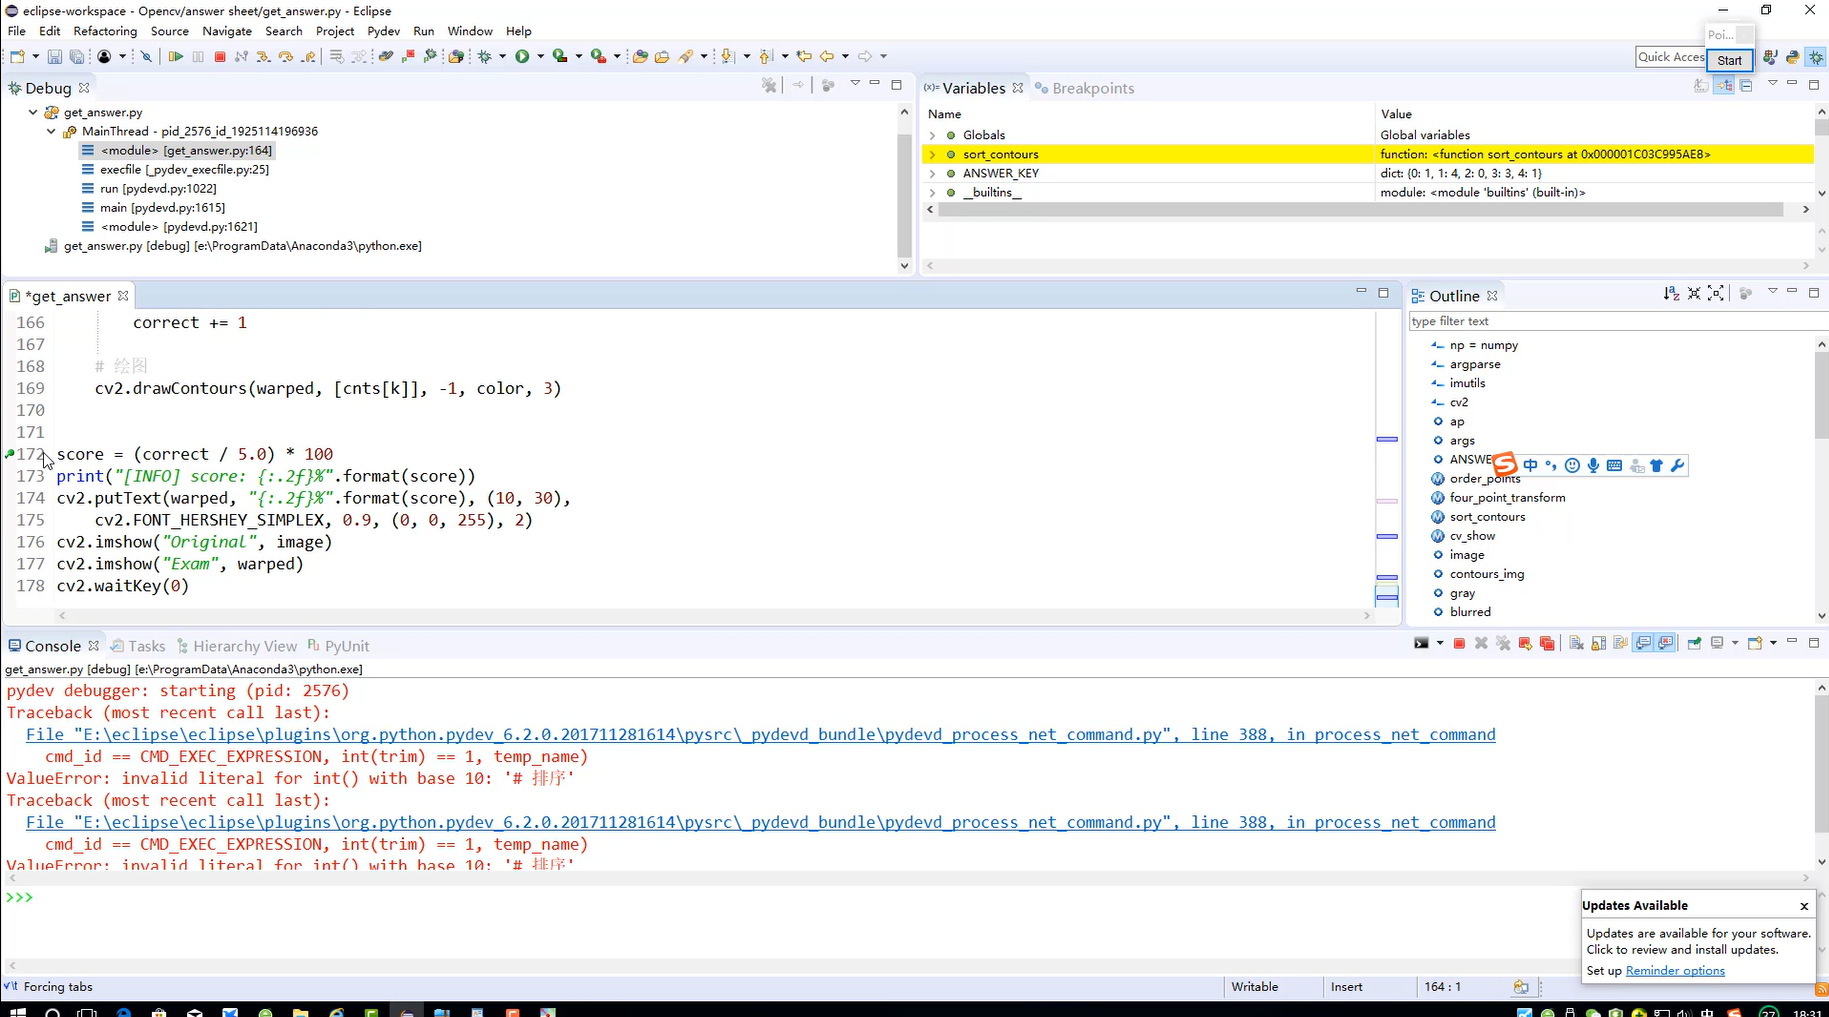
Task: Open first pydevd_process_net_command.py traceback link
Action: tap(761, 735)
